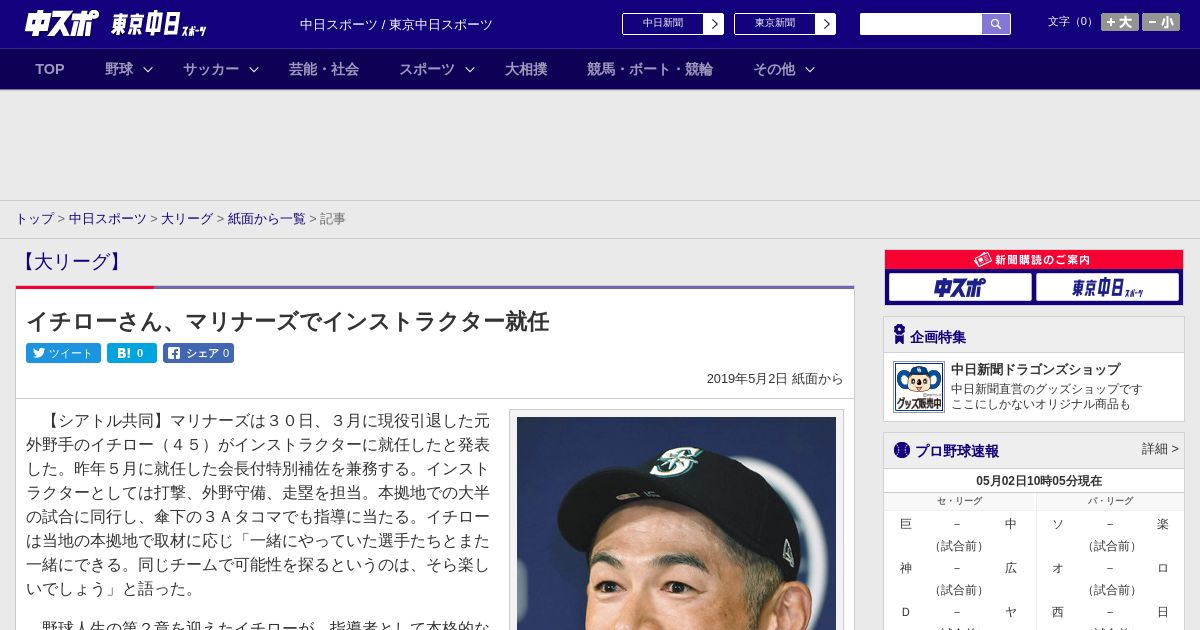Increase text size with 大 button
1200x630 pixels.
(1119, 22)
